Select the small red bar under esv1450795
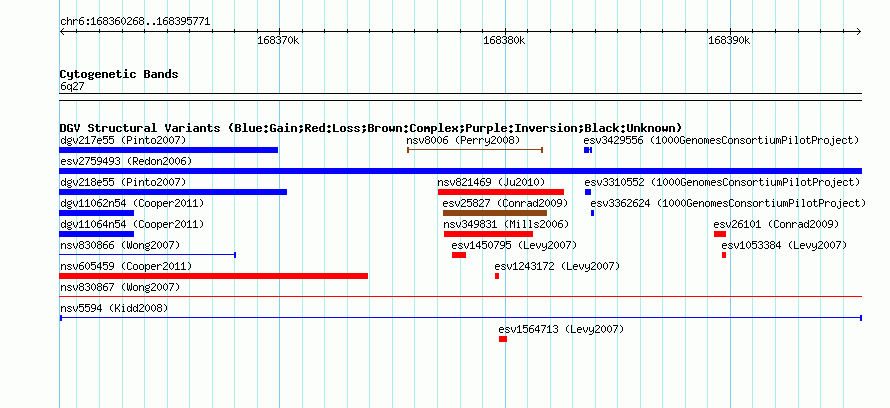Screen dimensions: 890x408 click(459, 255)
